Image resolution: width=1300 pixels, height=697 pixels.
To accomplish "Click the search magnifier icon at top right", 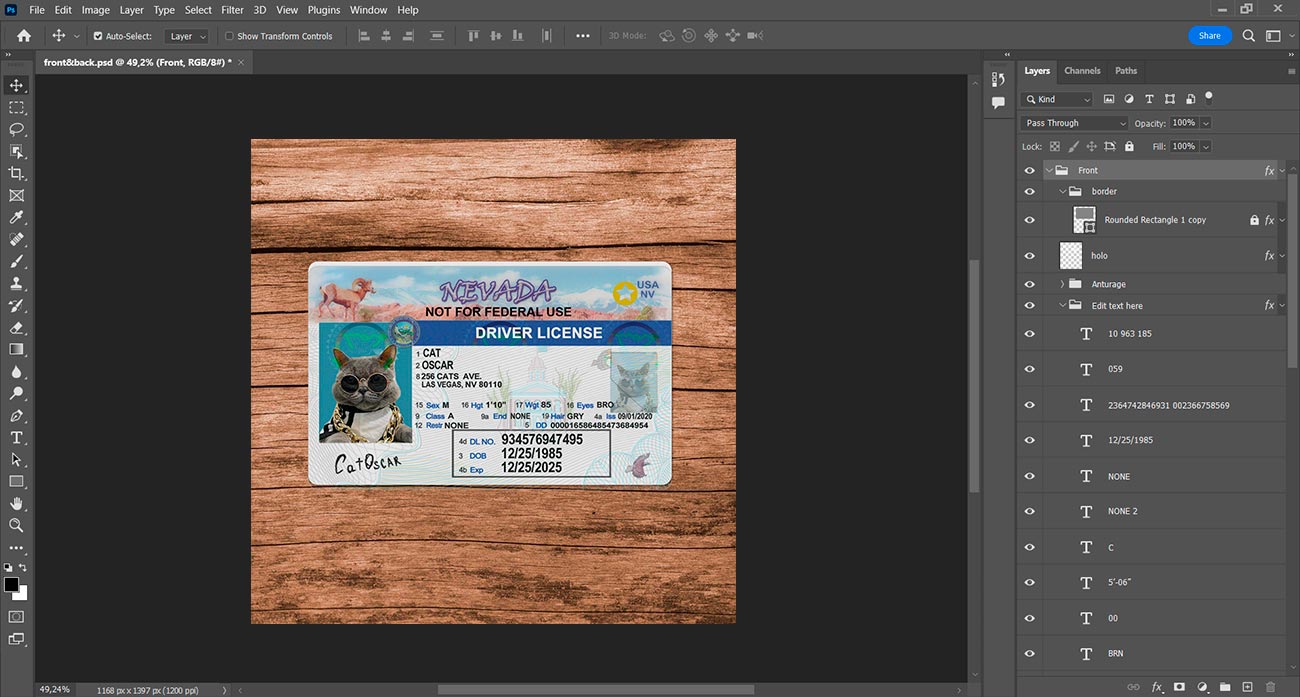I will tap(1249, 36).
